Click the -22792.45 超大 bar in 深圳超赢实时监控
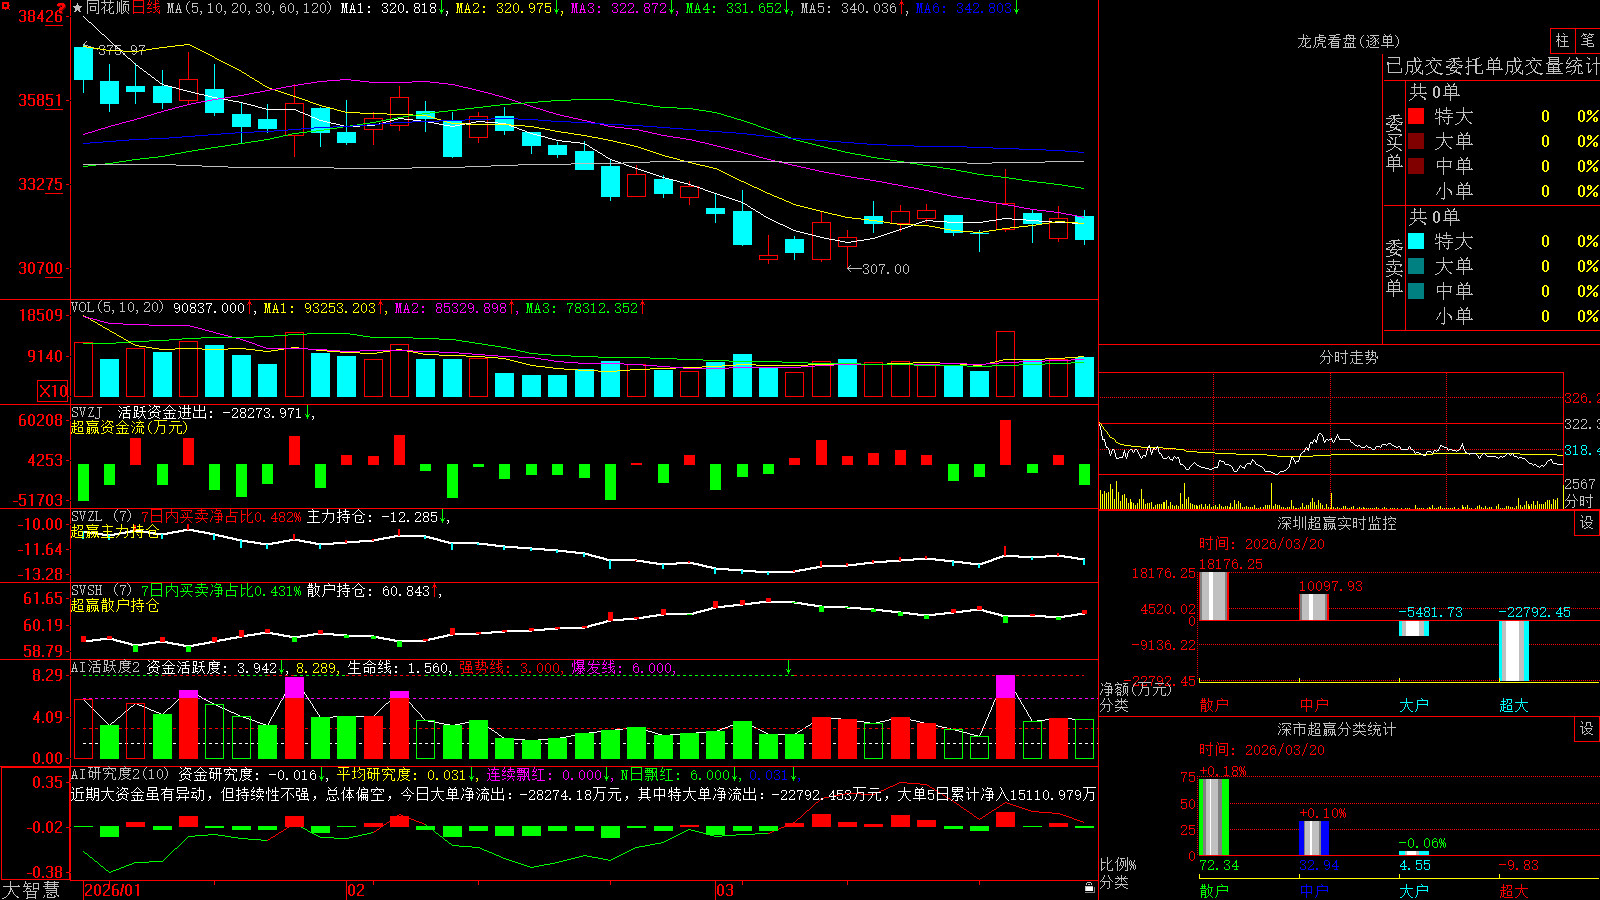The height and width of the screenshot is (900, 1600). (1513, 651)
